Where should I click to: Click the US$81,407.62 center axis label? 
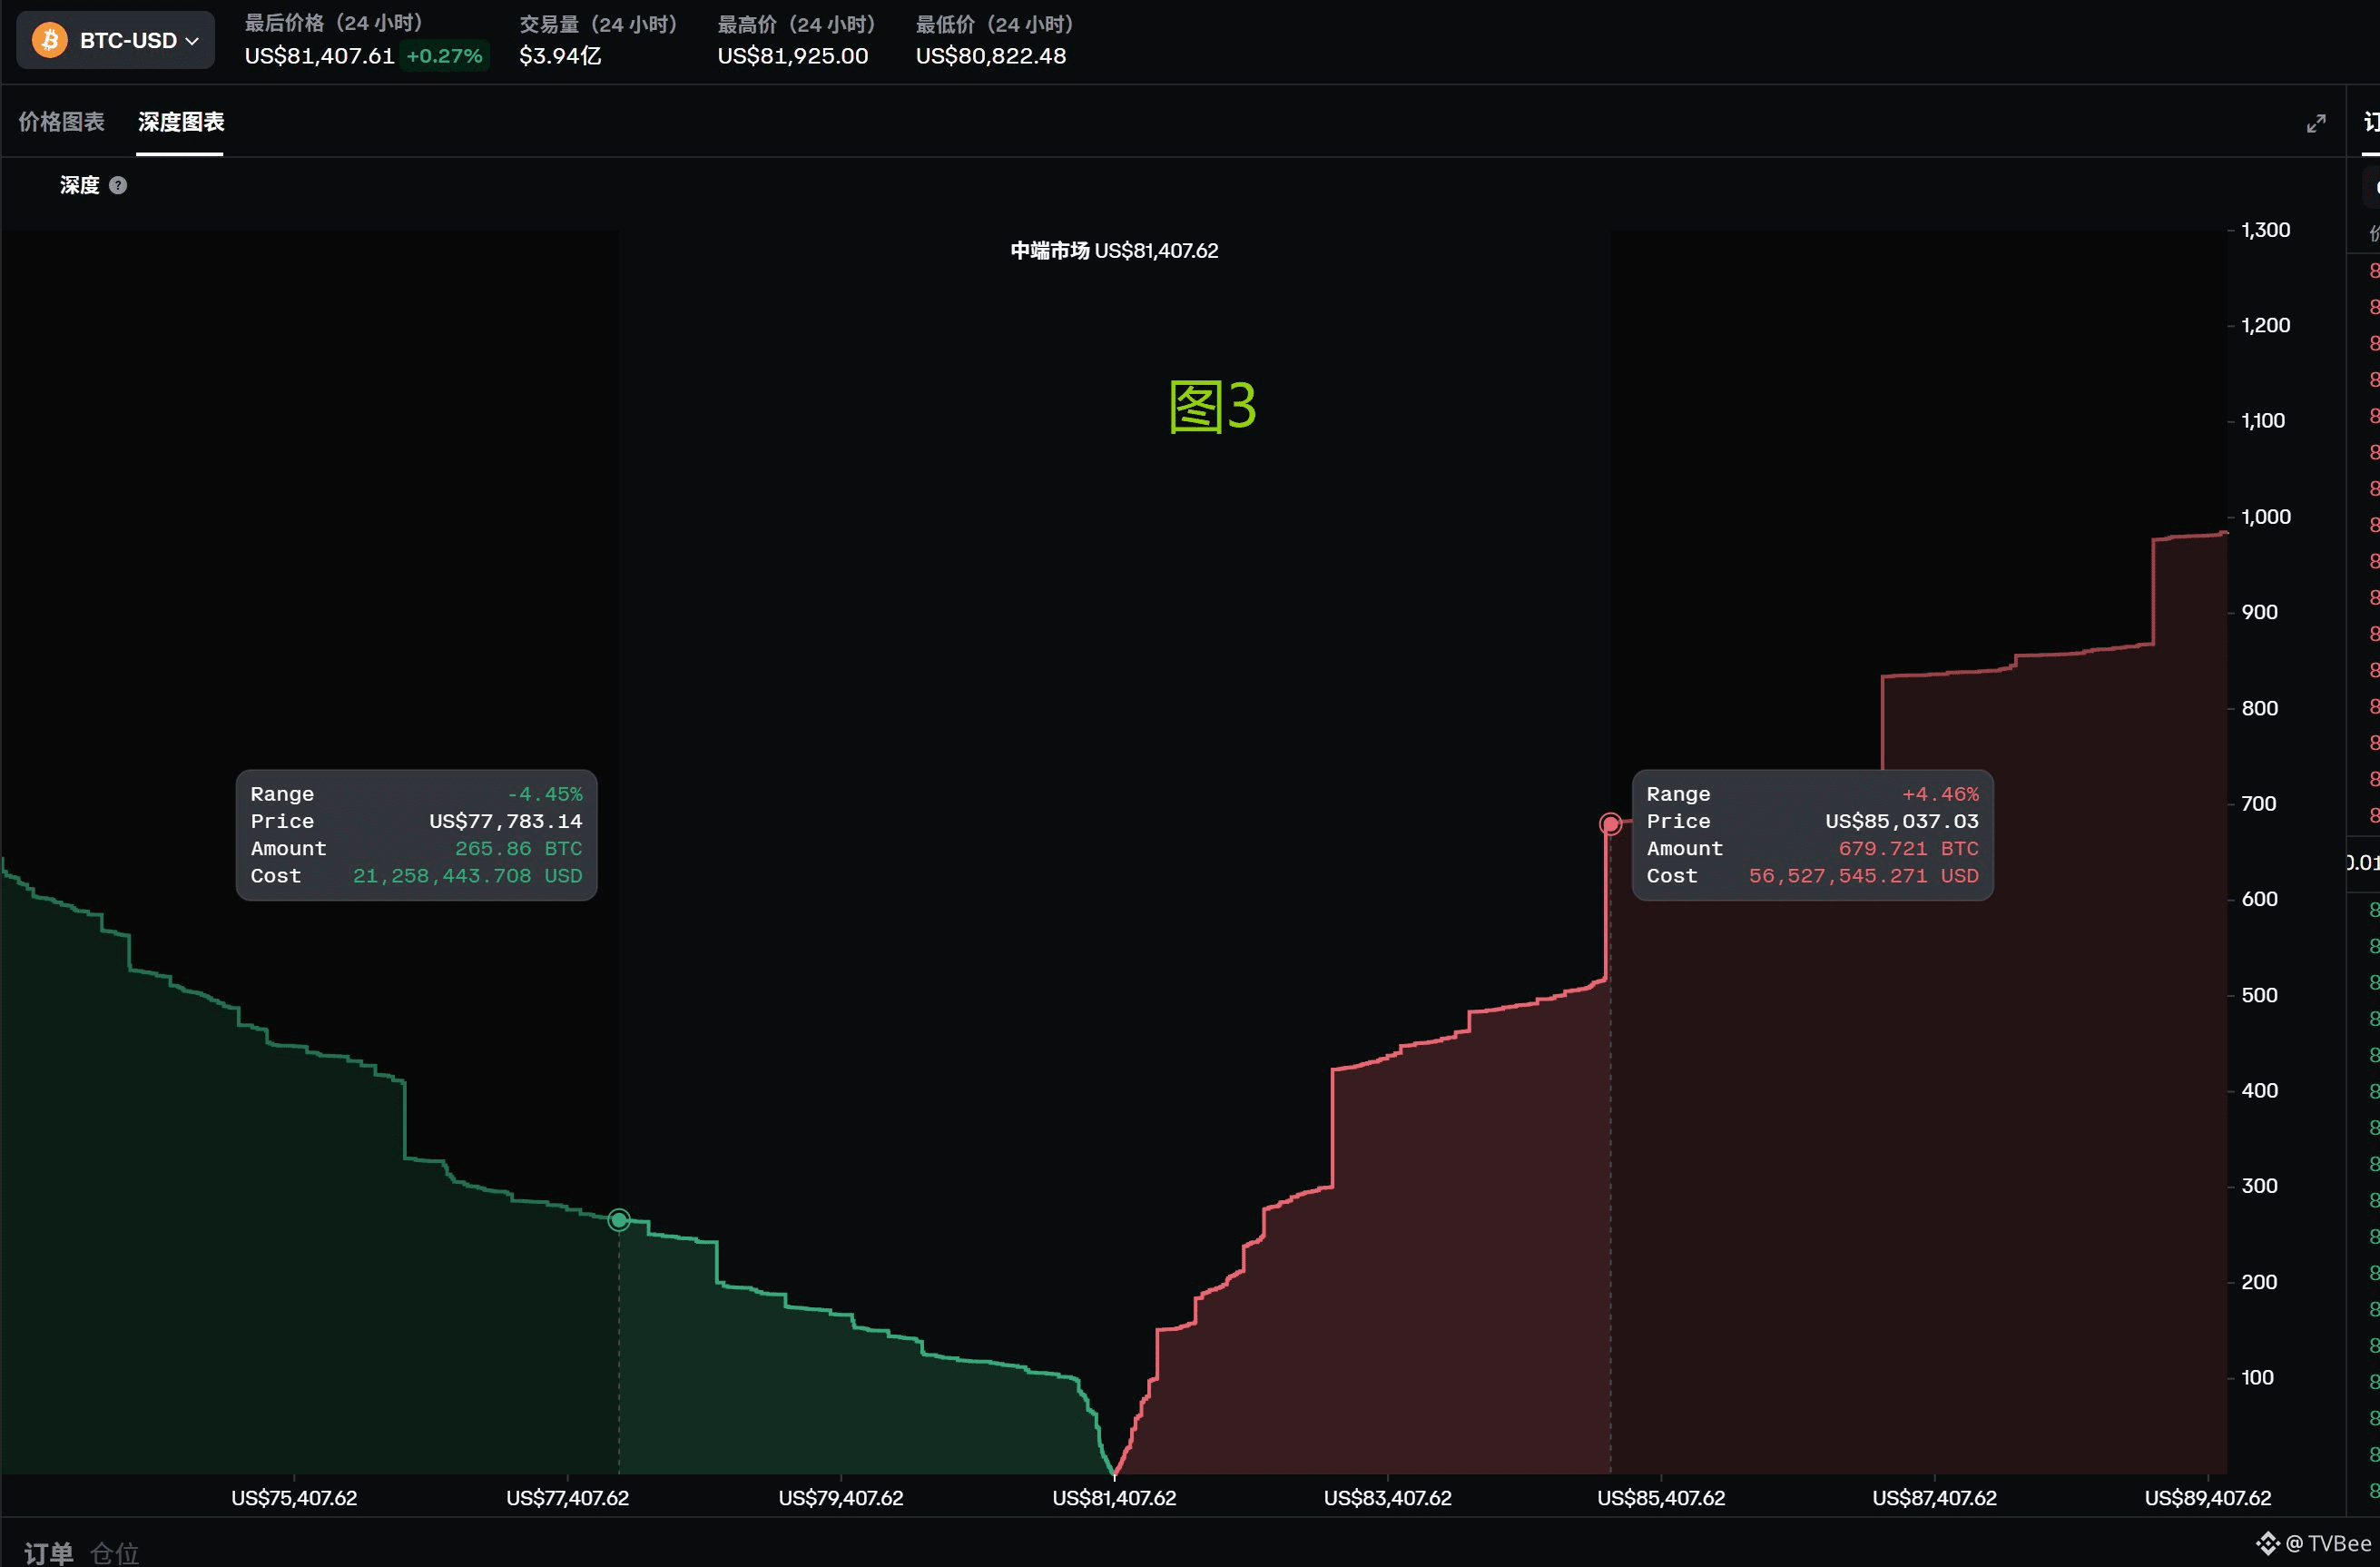tap(1114, 1498)
